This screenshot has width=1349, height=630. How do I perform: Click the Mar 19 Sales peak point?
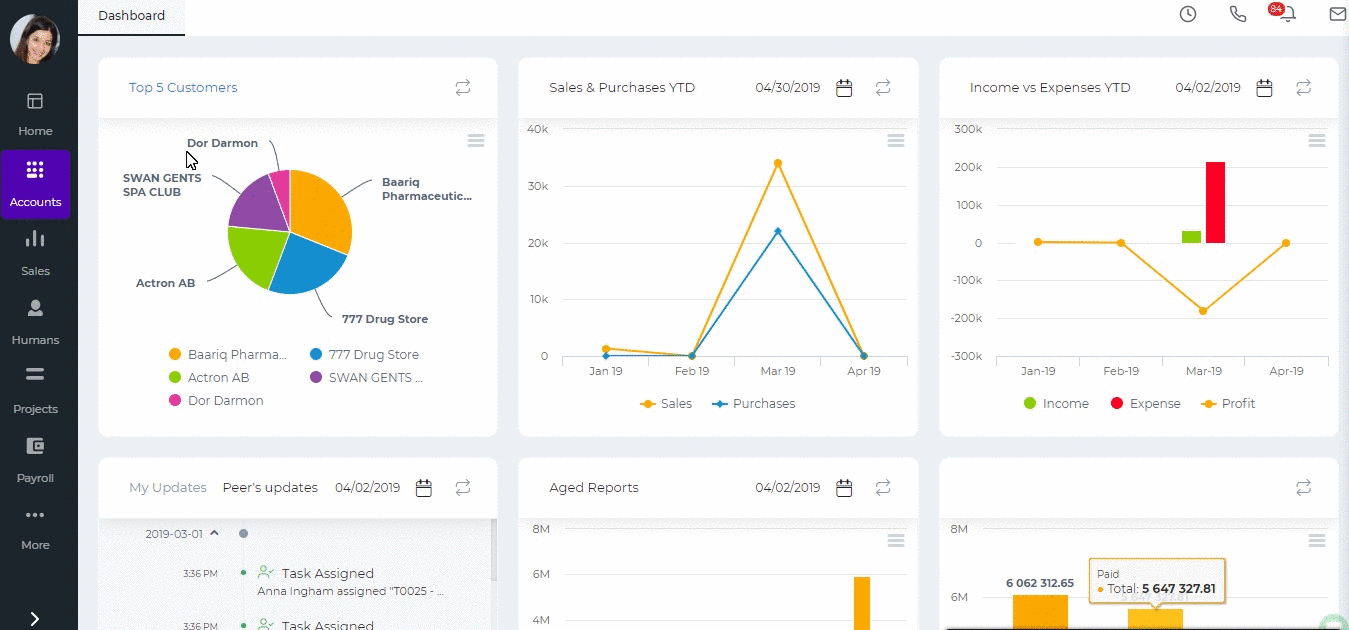point(777,163)
